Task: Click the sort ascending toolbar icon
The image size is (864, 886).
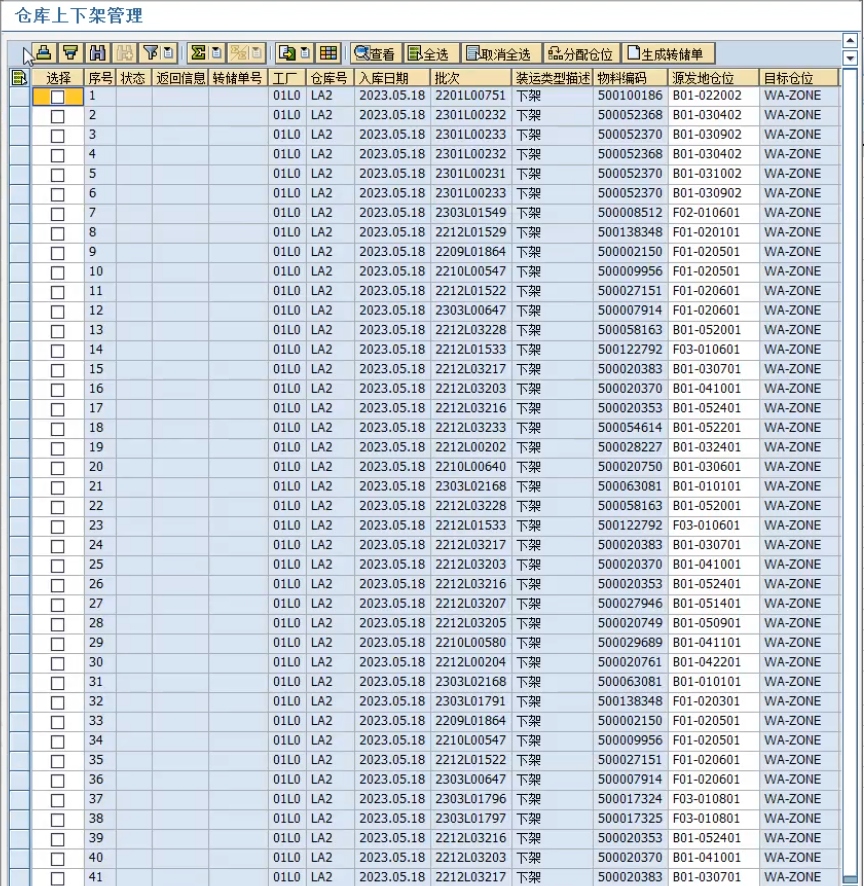Action: coord(43,54)
